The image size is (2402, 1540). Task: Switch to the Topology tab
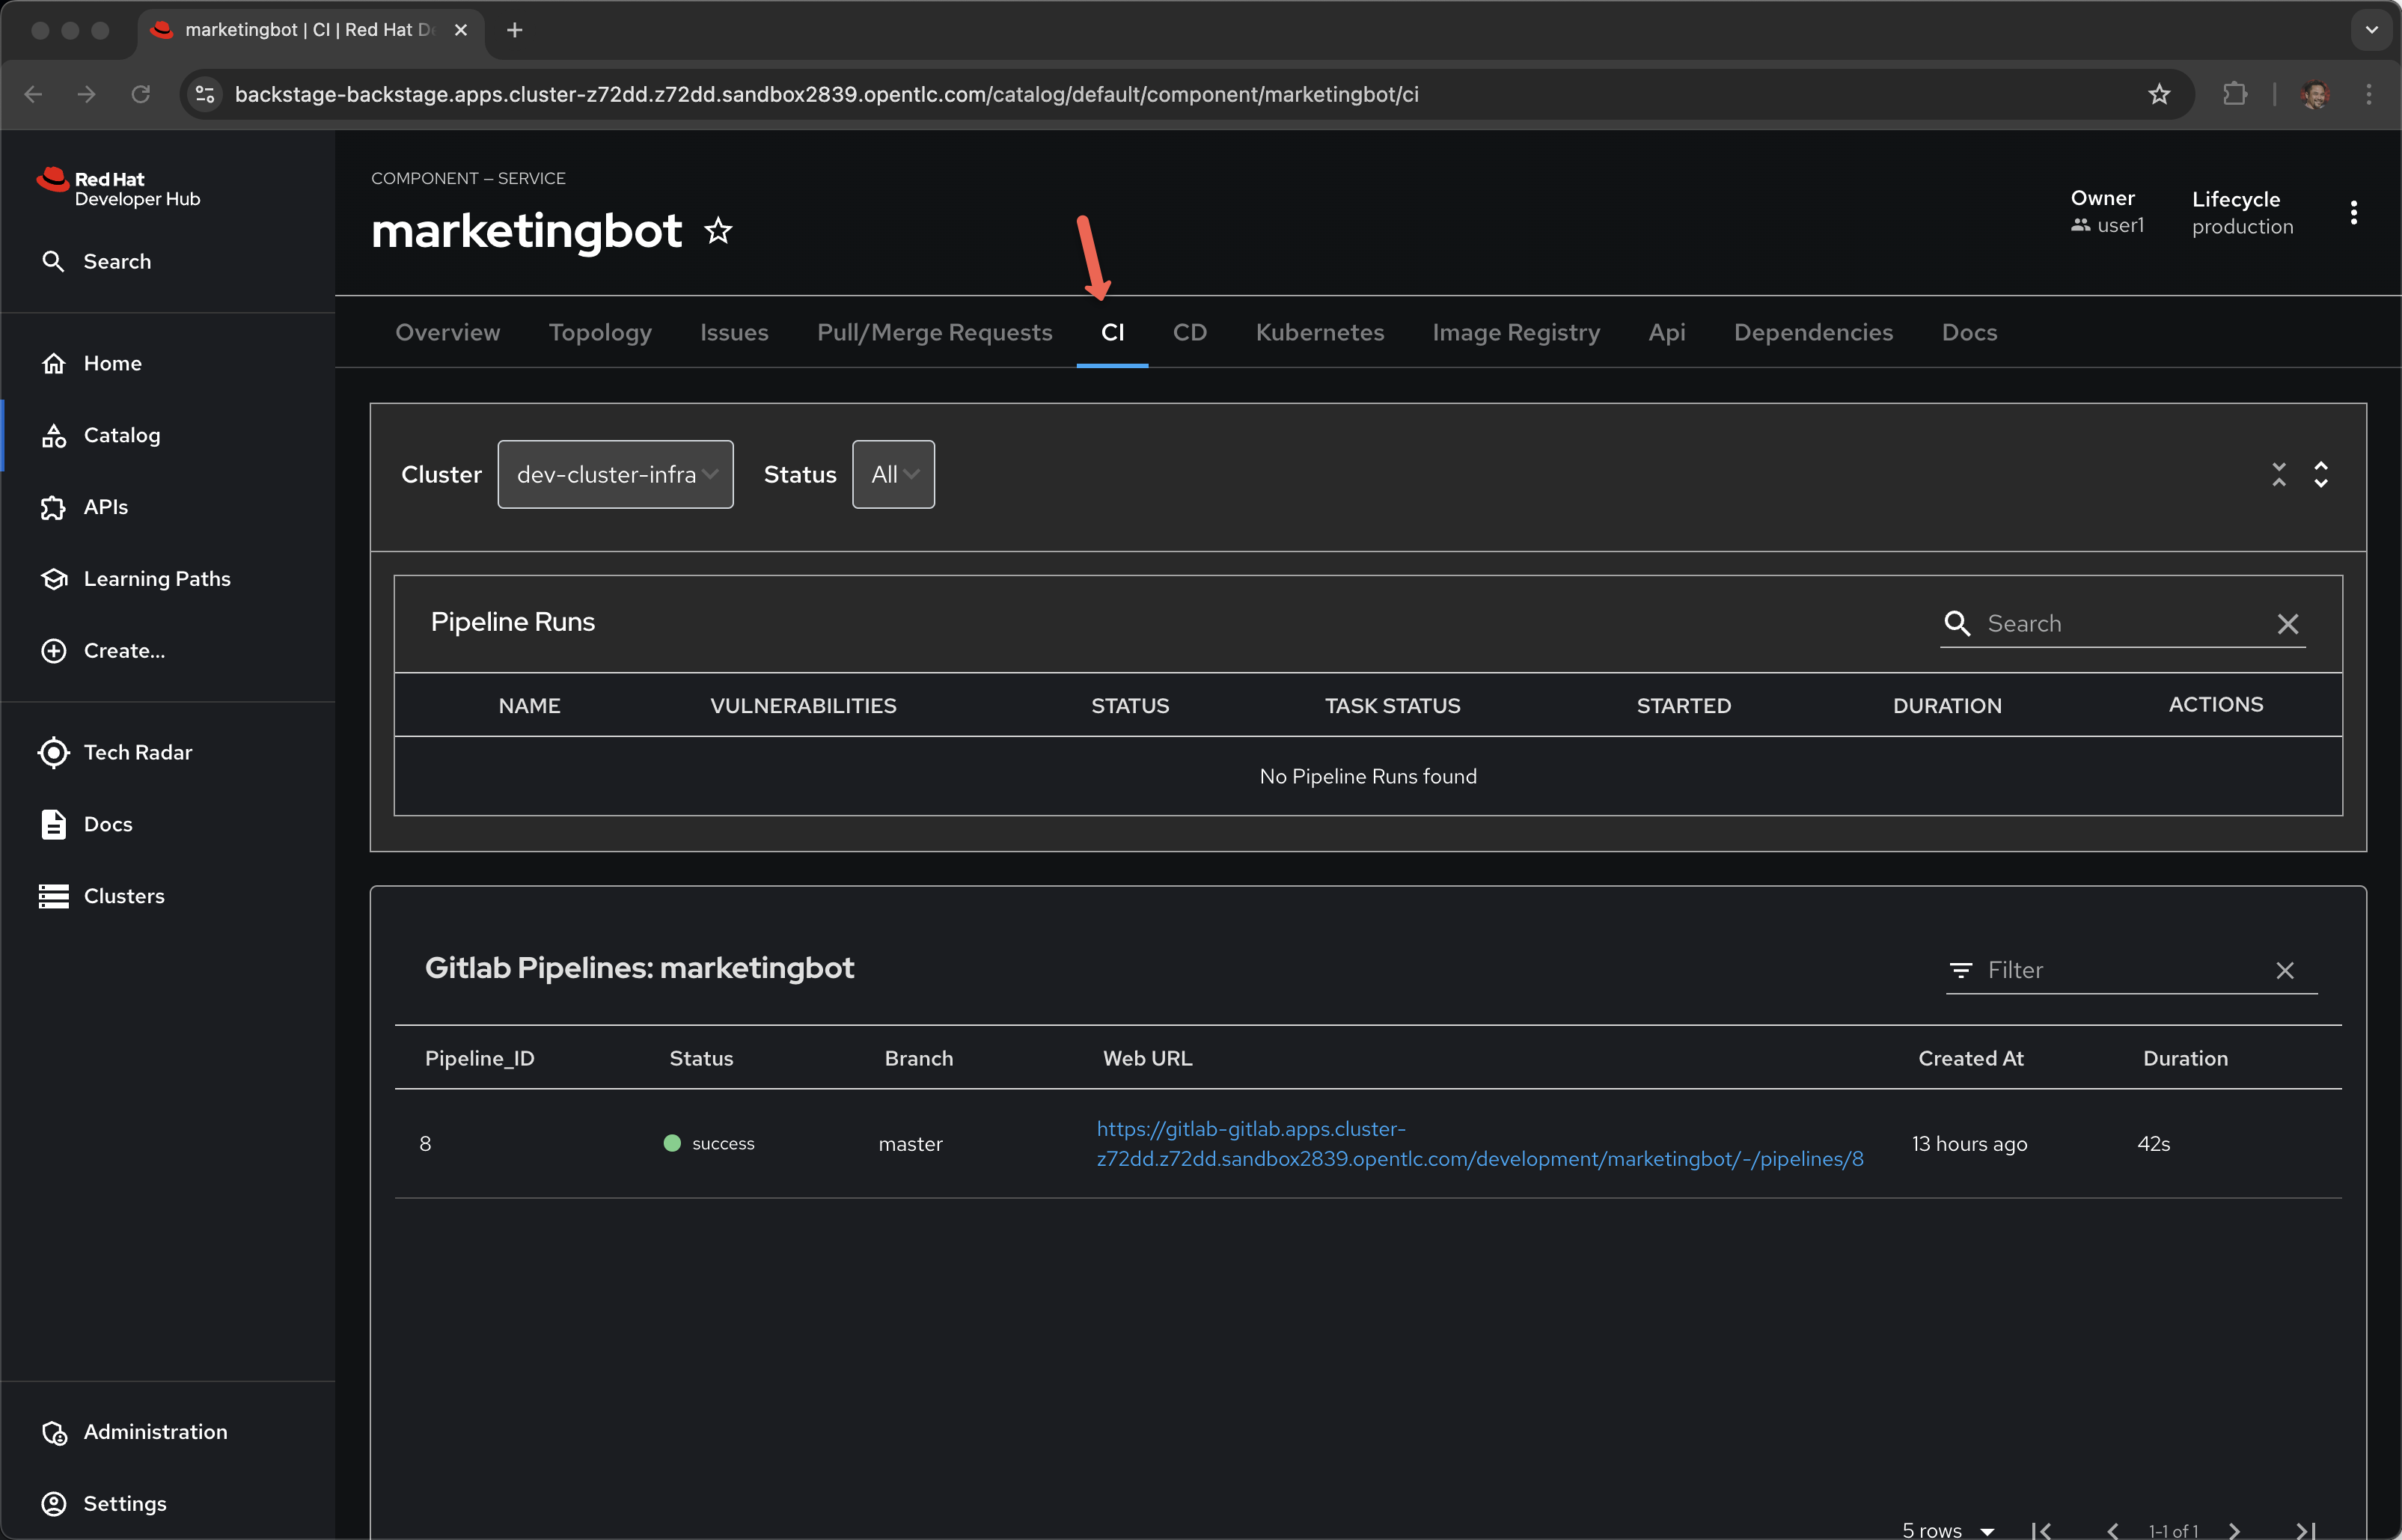point(600,332)
